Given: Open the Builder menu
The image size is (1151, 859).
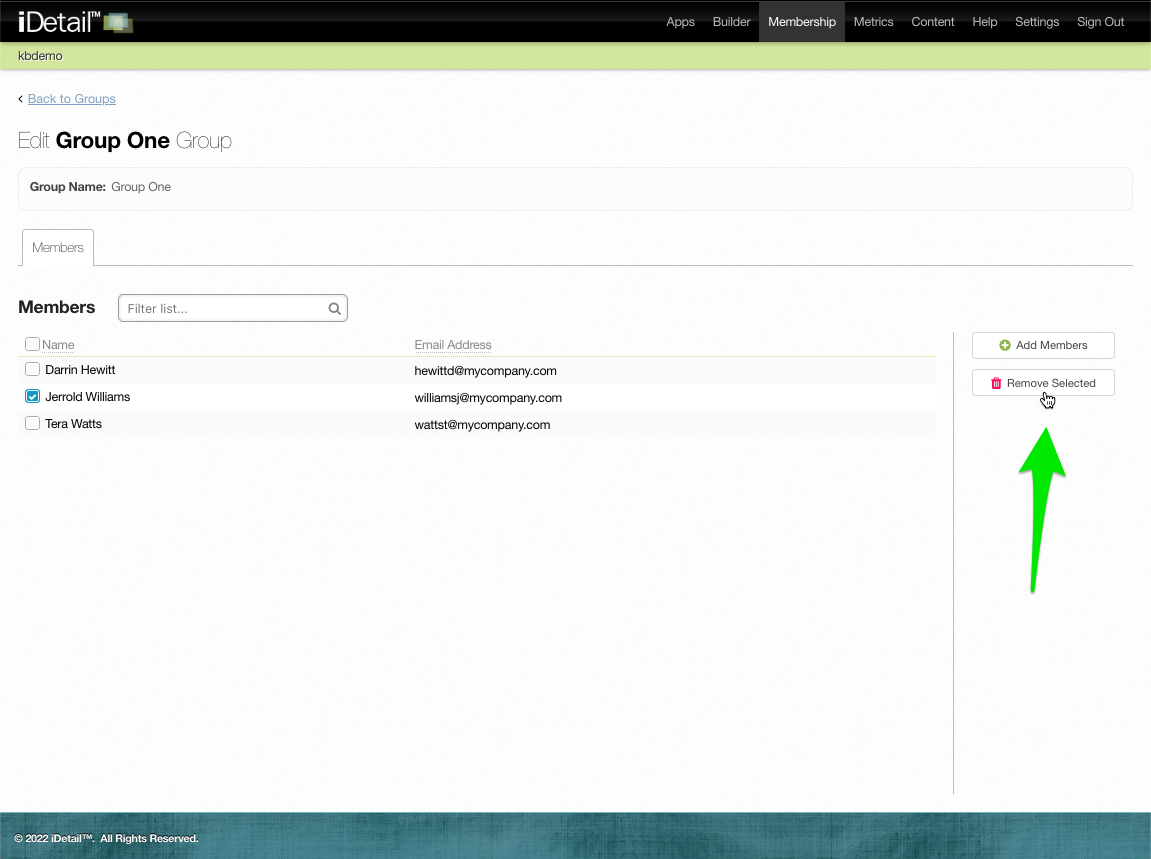Looking at the screenshot, I should (x=731, y=22).
